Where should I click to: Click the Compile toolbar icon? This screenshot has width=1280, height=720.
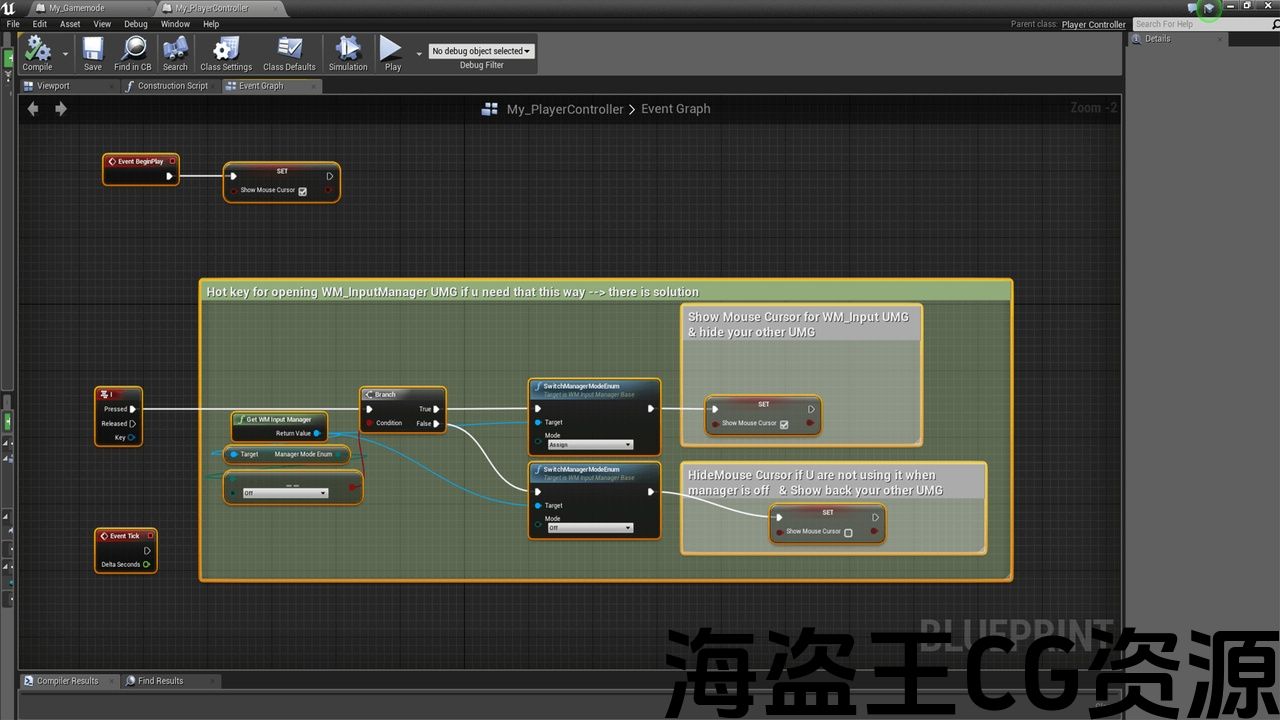click(37, 51)
